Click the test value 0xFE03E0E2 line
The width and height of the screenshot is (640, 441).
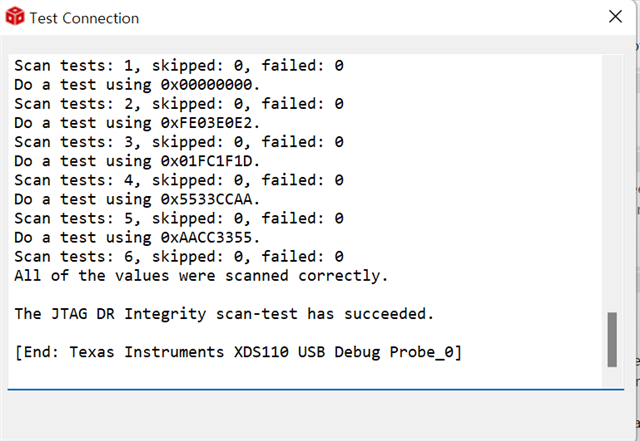point(138,123)
